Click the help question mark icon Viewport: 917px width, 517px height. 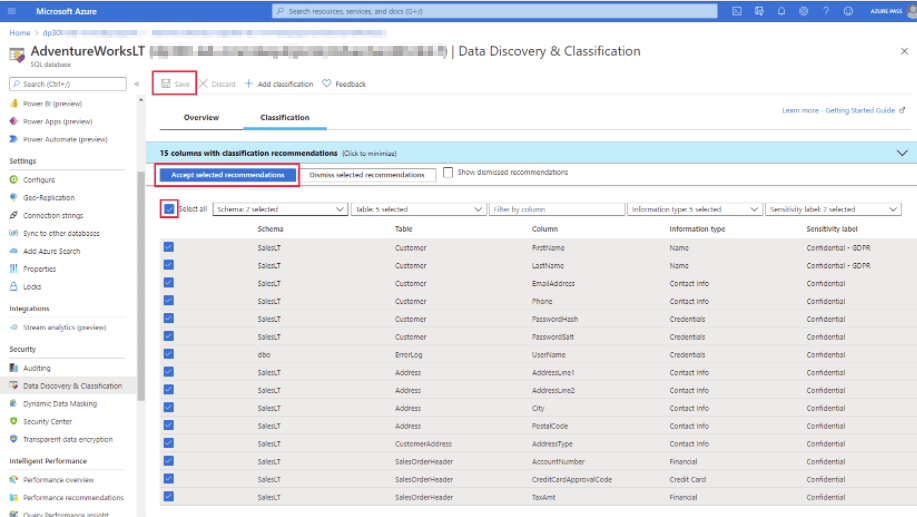tap(826, 11)
